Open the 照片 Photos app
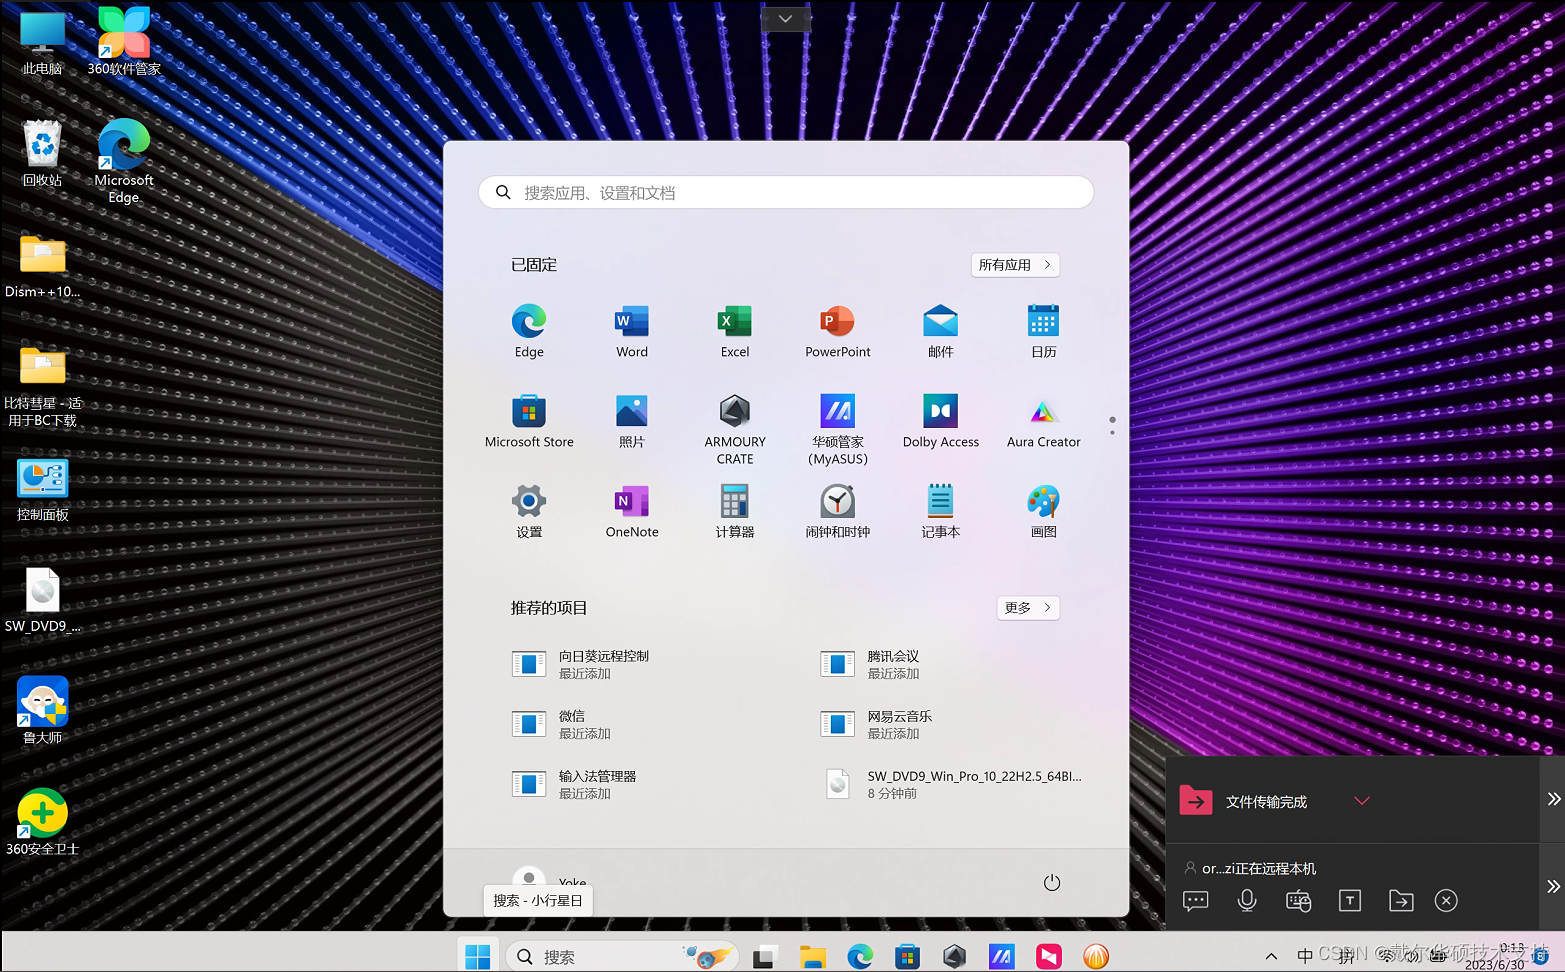 coord(632,421)
